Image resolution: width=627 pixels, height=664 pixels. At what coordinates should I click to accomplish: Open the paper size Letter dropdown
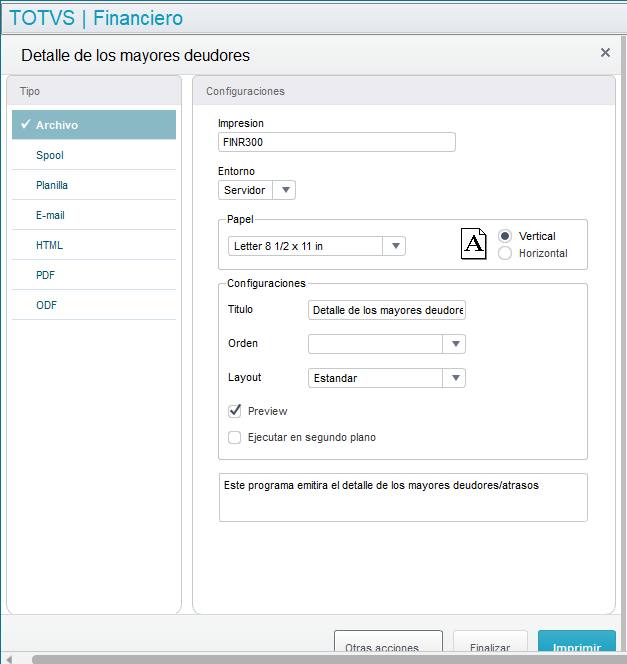(317, 246)
